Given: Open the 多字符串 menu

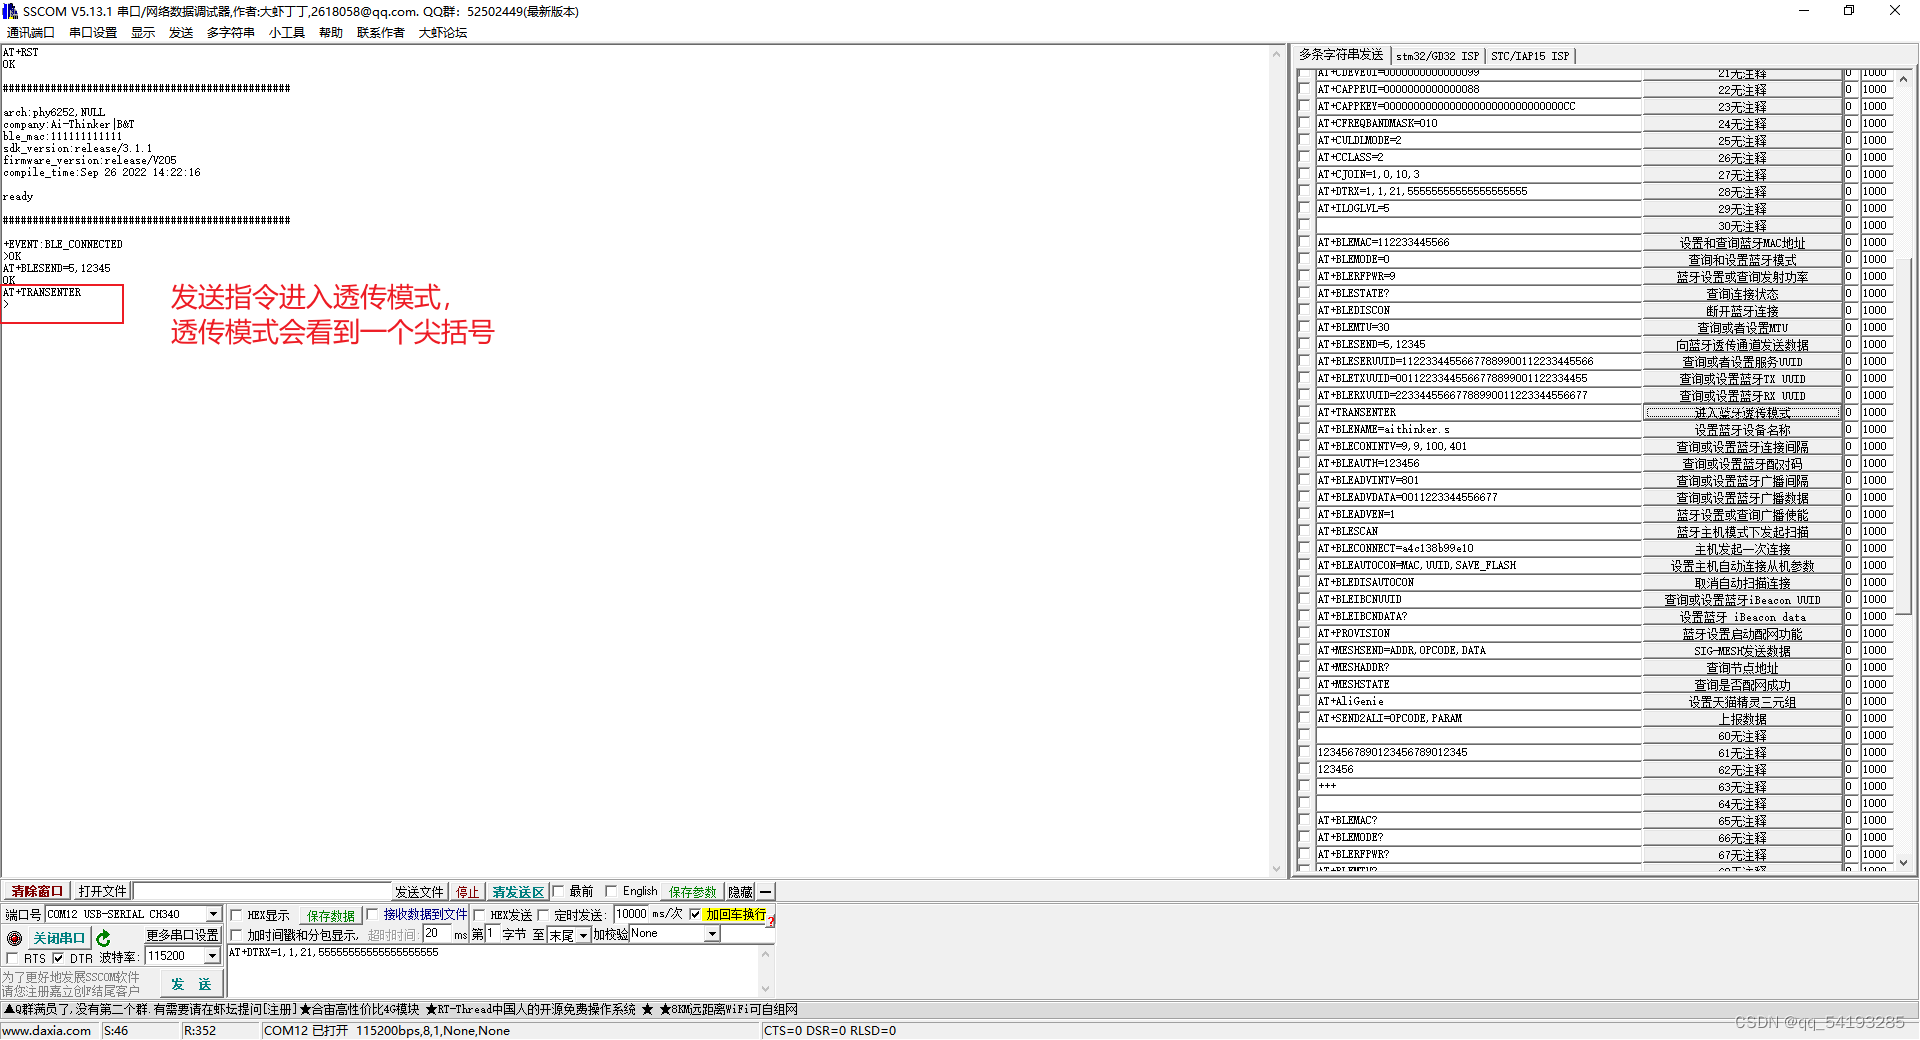Looking at the screenshot, I should 231,33.
